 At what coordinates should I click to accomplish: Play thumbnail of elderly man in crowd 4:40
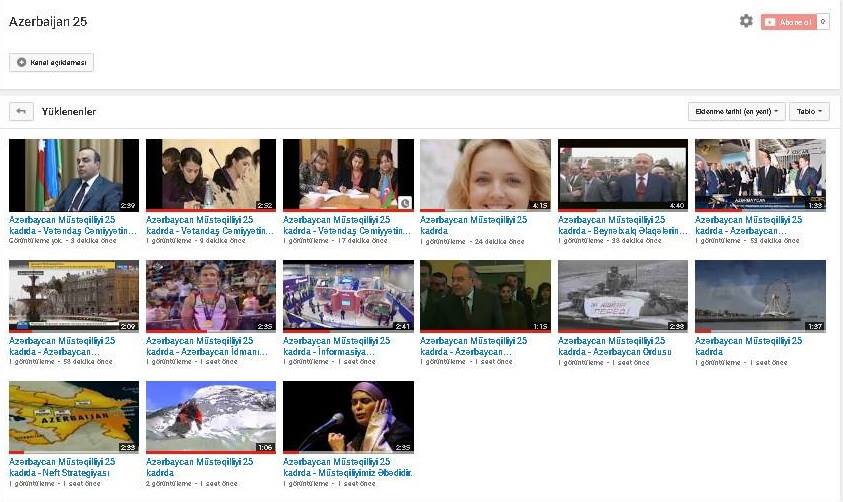click(623, 175)
